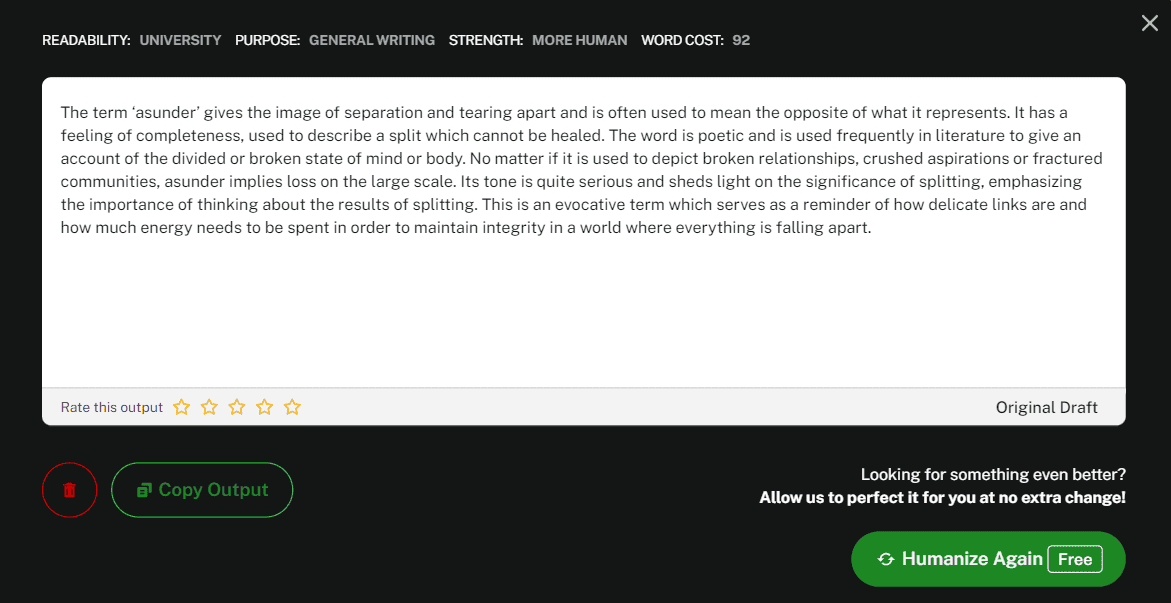This screenshot has width=1171, height=603.
Task: Click Humanize Again button
Action: (988, 559)
